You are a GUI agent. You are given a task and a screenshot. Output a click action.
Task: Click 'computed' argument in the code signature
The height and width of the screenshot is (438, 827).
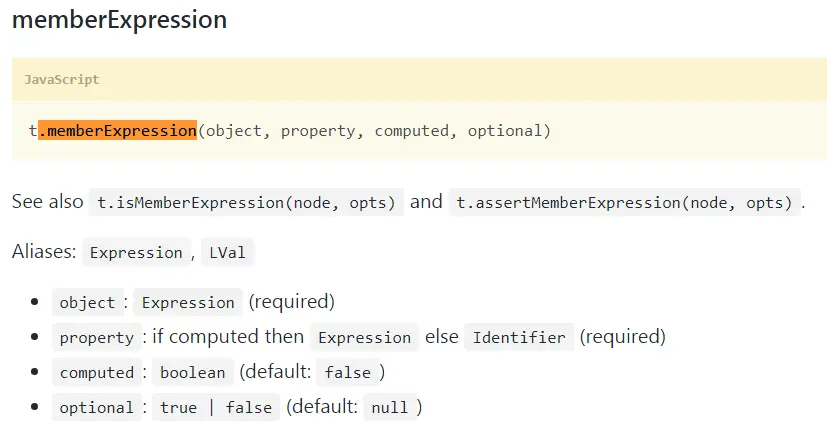pos(412,130)
